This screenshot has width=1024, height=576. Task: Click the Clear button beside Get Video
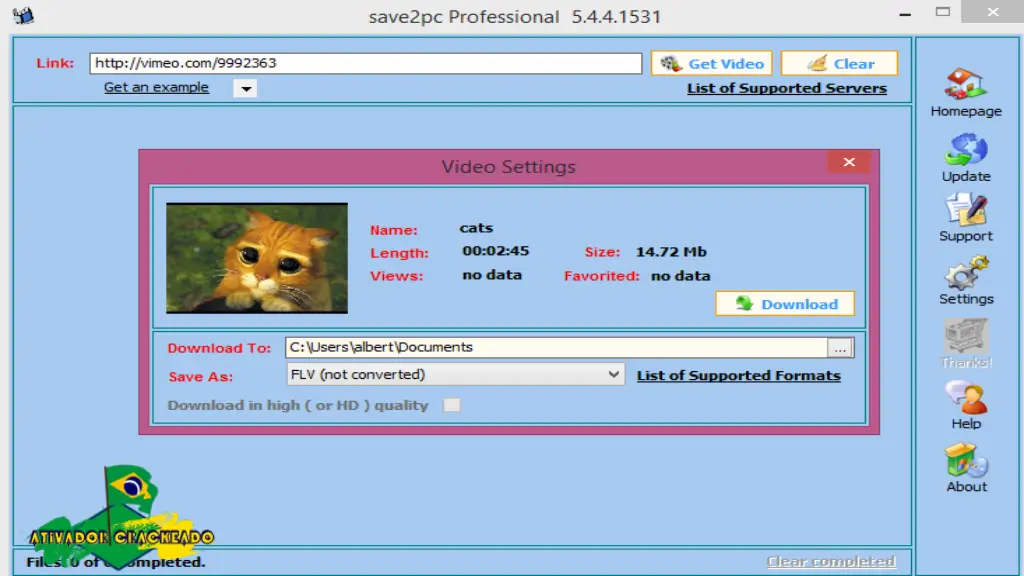click(x=839, y=63)
